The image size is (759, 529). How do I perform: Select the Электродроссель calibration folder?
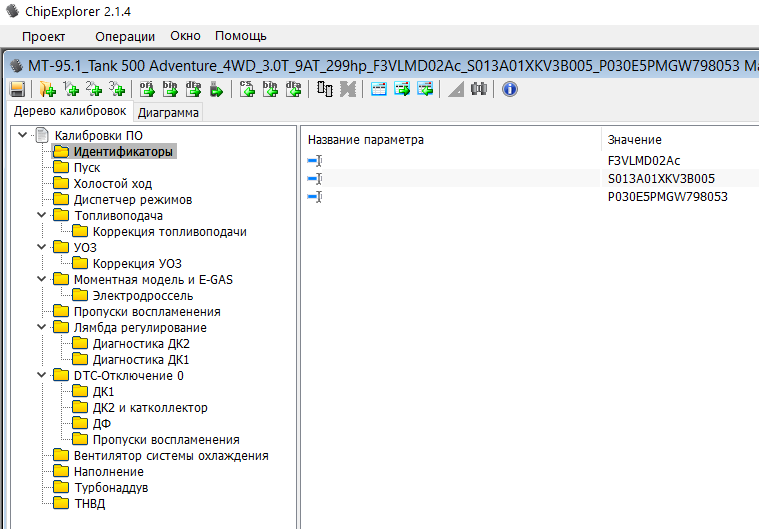[142, 296]
